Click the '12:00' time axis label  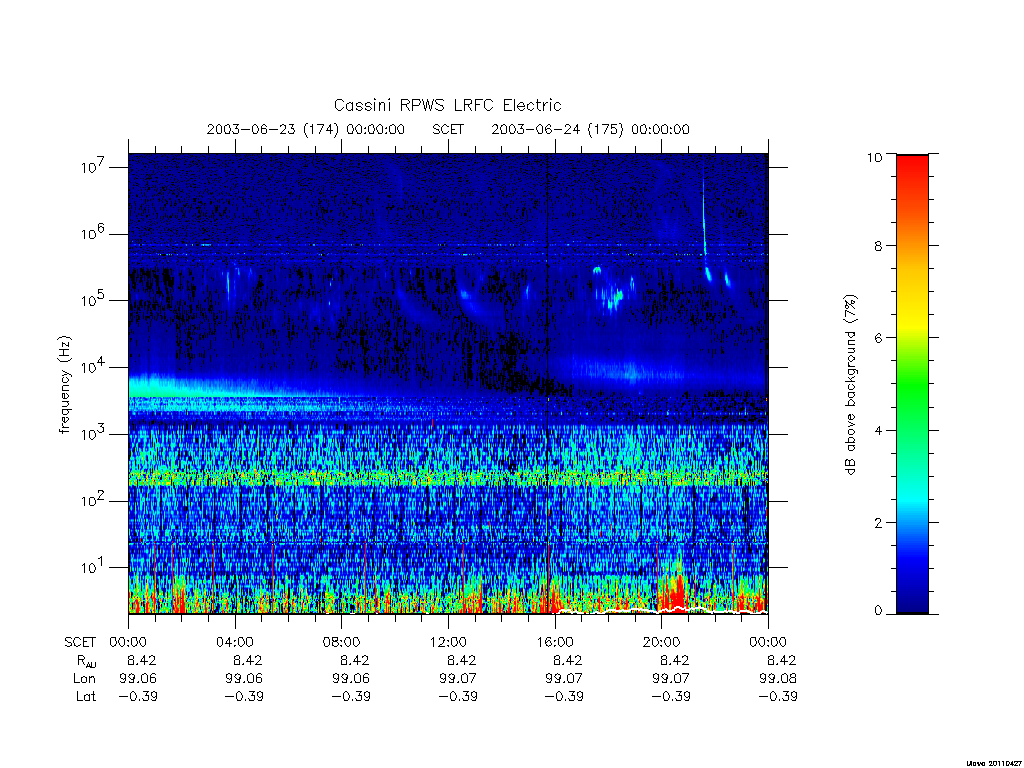pyautogui.click(x=448, y=642)
